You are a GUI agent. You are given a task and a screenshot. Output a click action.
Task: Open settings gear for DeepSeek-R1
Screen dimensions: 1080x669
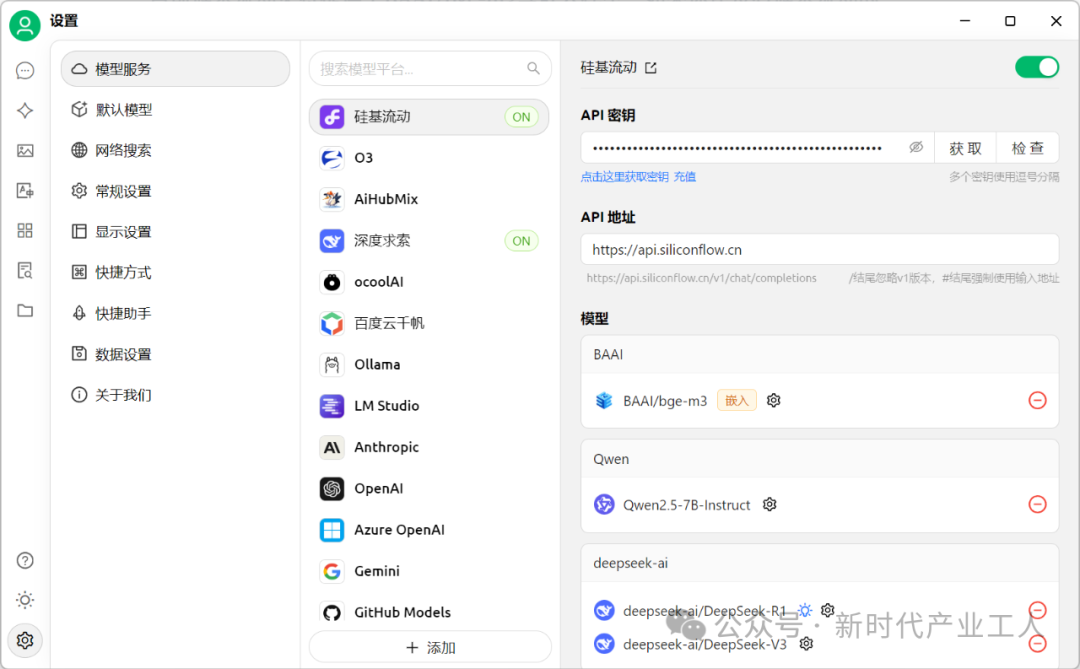[x=827, y=610]
